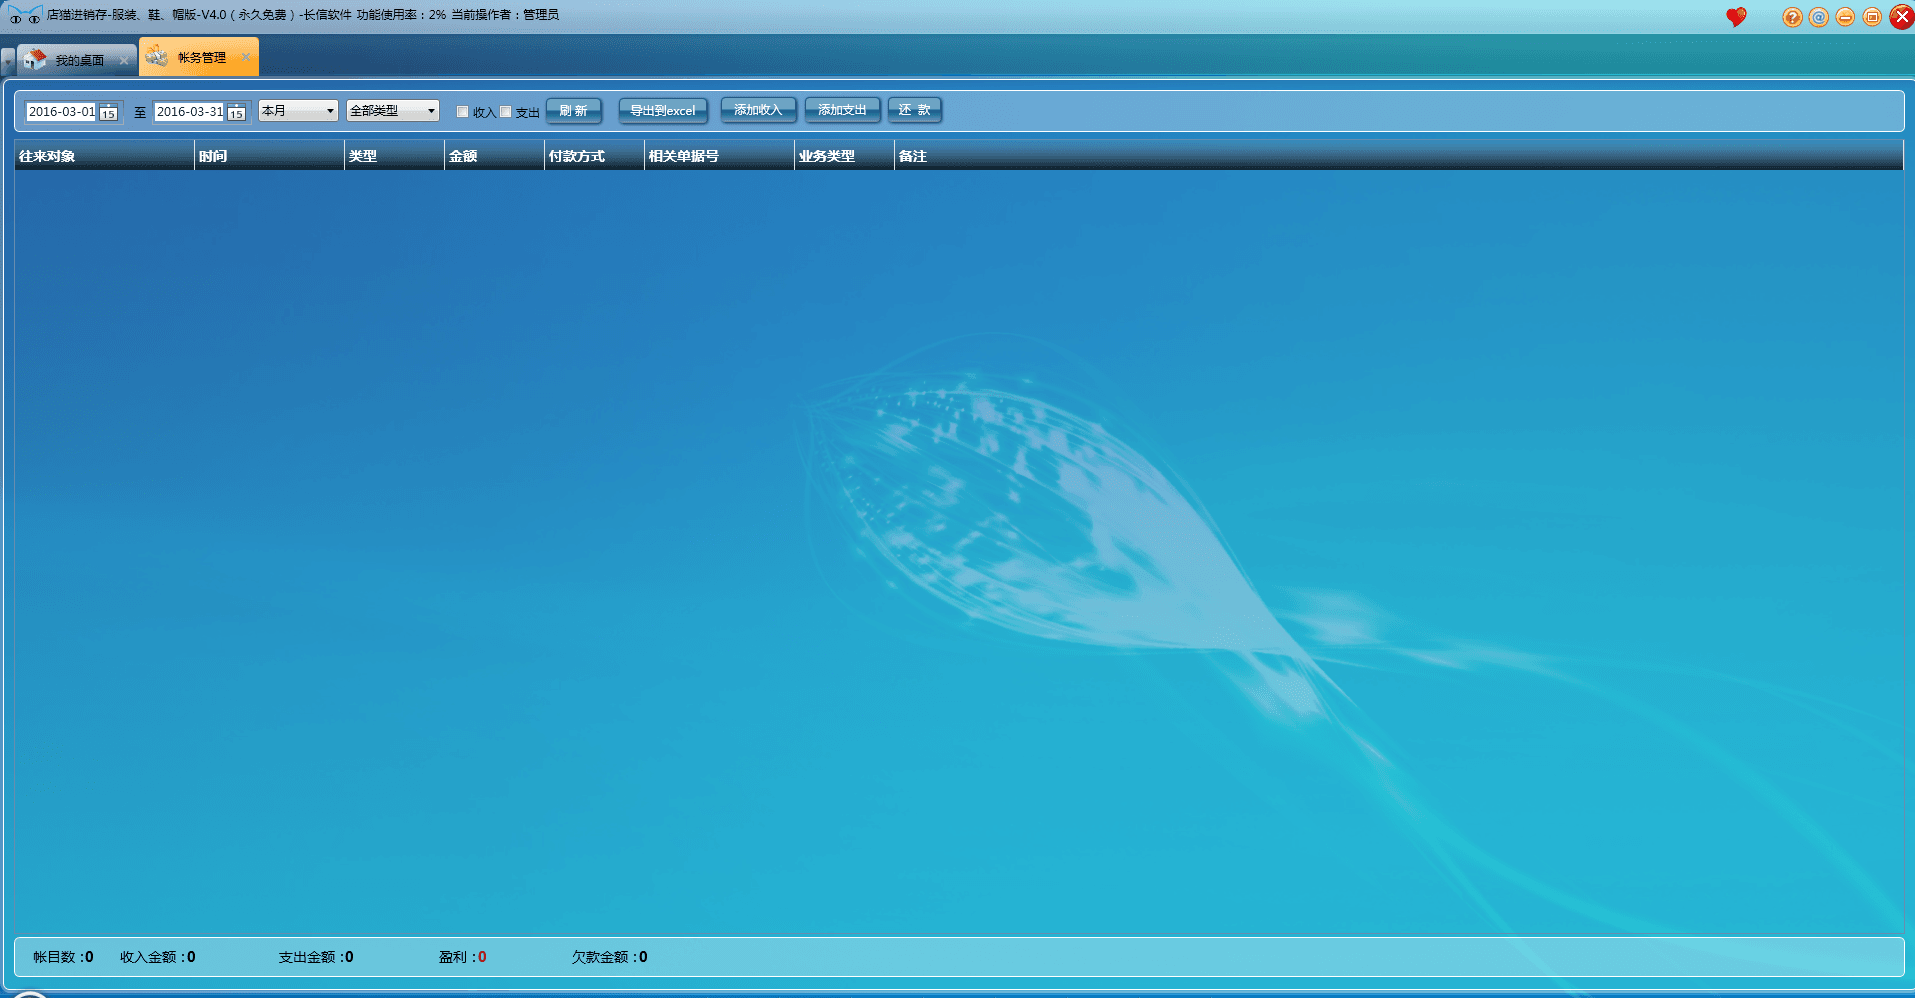Click the start date field 2016-03-01
Screen dimensions: 1915x998
62,112
